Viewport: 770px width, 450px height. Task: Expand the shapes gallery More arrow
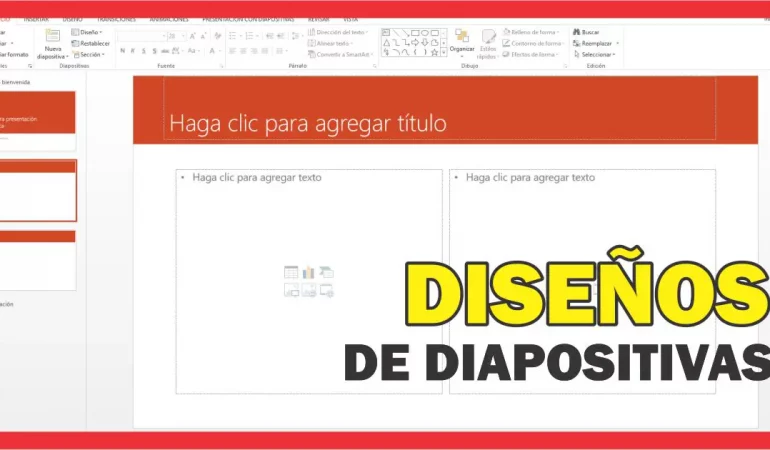(444, 52)
